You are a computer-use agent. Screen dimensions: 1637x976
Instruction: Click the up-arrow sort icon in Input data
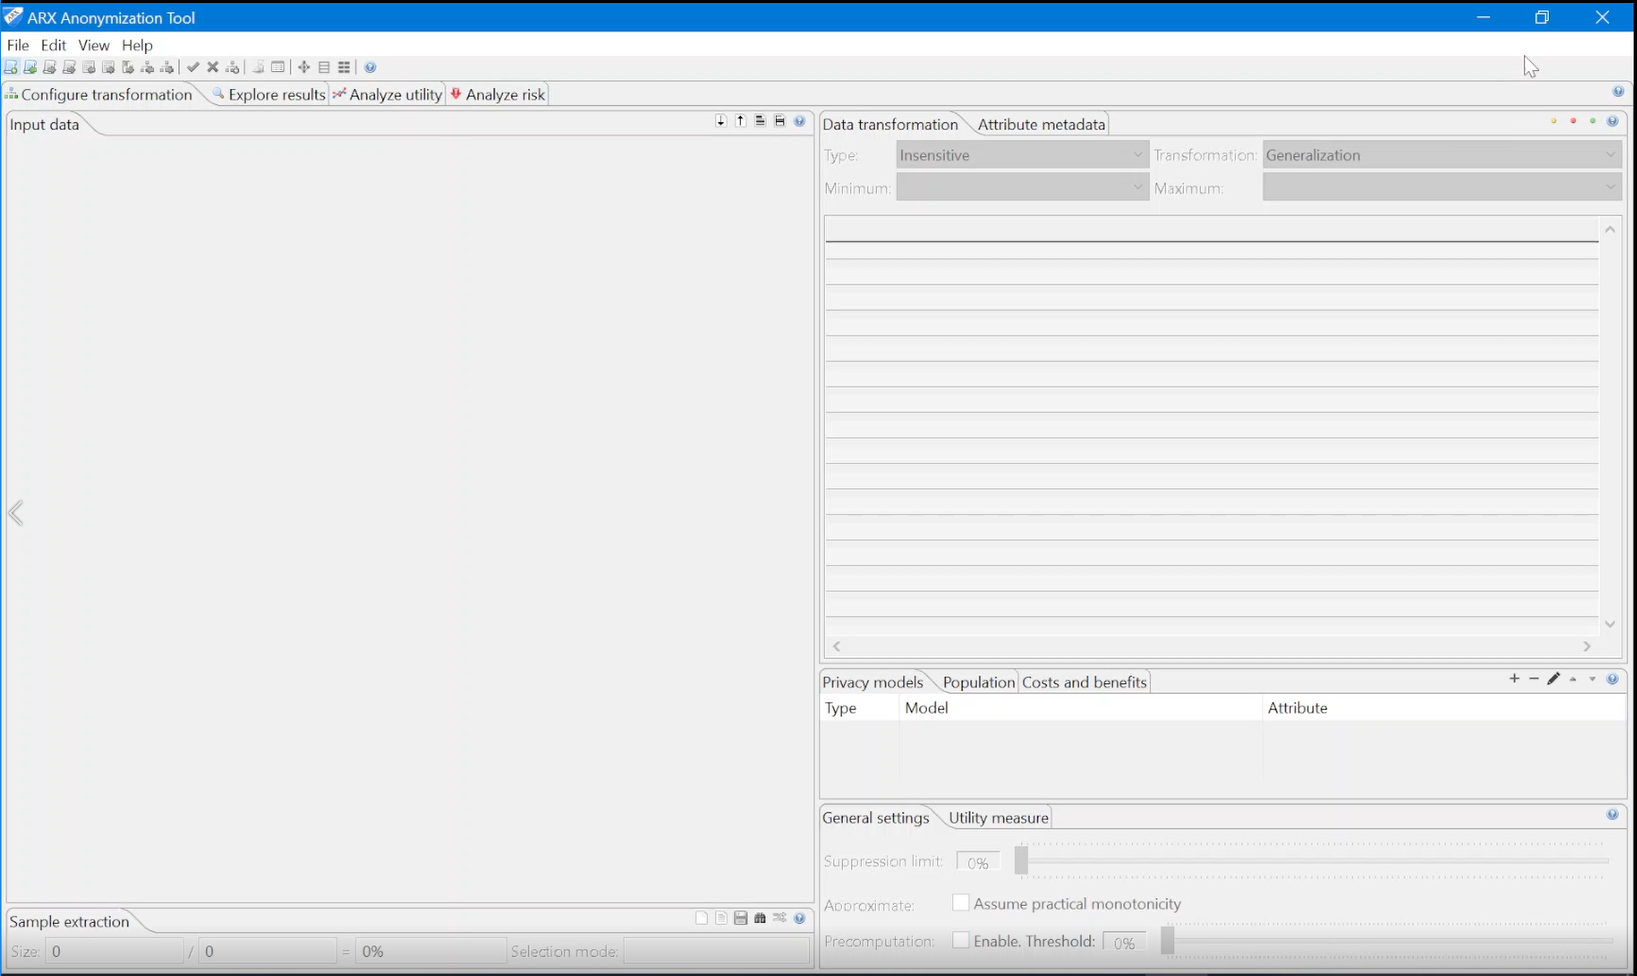tap(741, 121)
